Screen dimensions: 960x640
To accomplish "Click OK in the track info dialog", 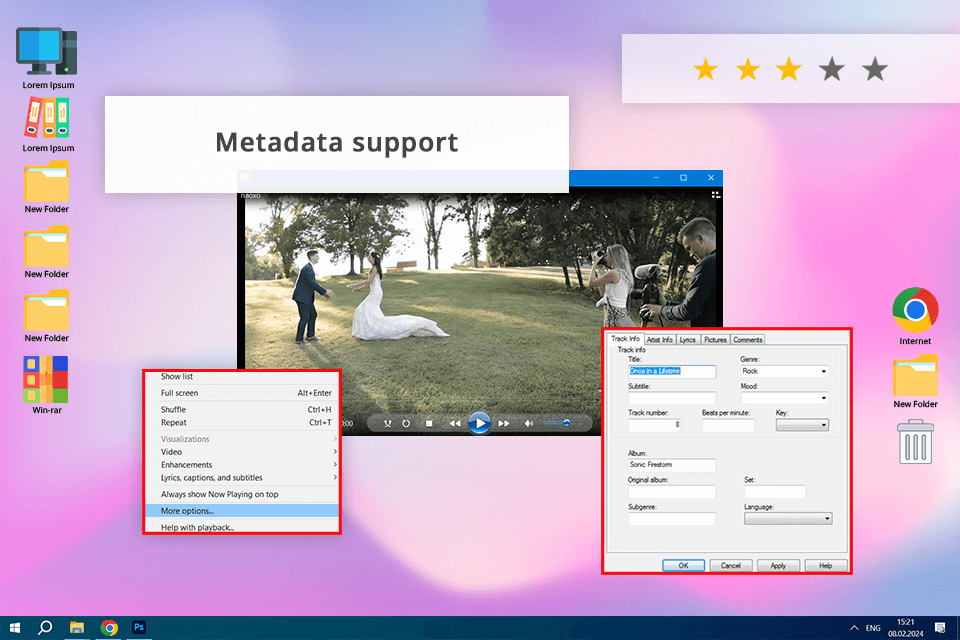I will tap(683, 565).
